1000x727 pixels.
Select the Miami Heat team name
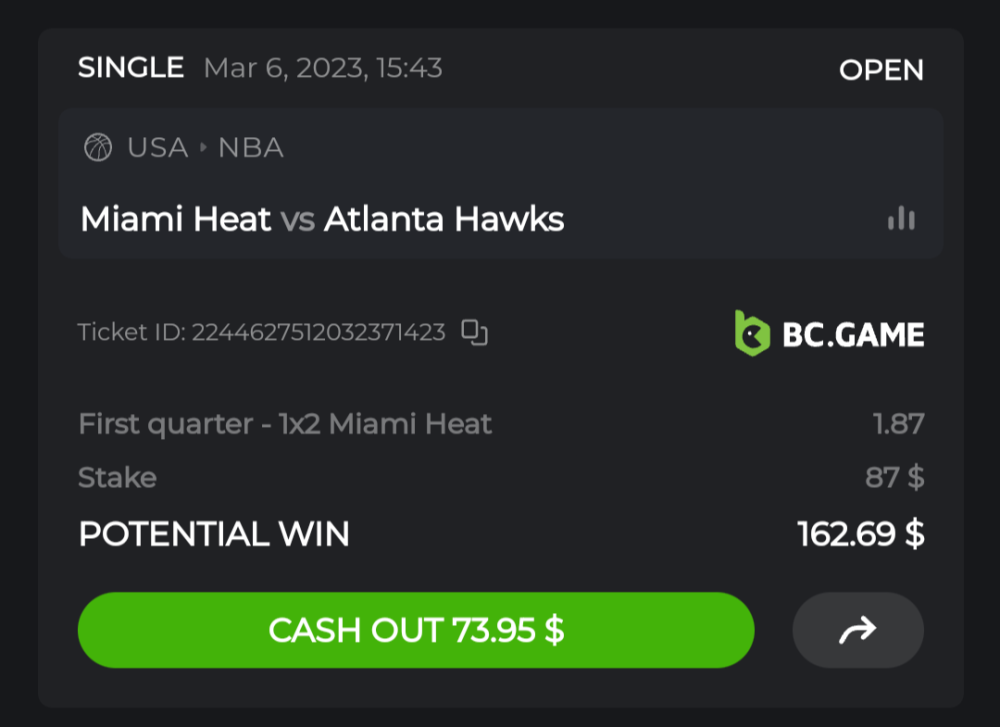coord(175,219)
